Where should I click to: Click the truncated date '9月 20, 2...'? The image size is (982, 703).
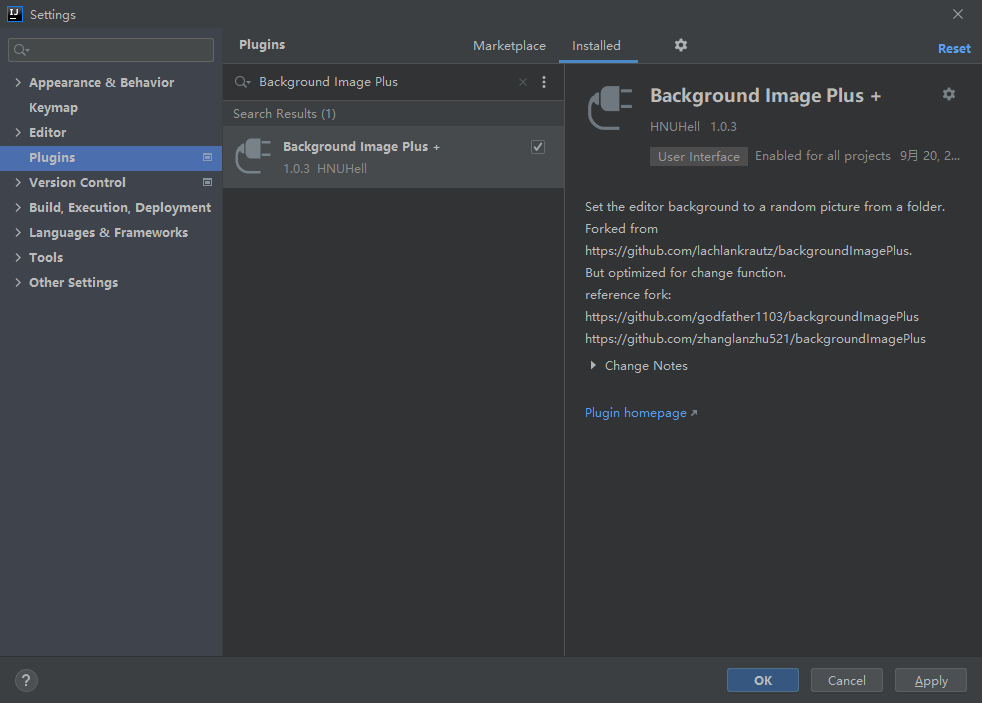pyautogui.click(x=929, y=156)
